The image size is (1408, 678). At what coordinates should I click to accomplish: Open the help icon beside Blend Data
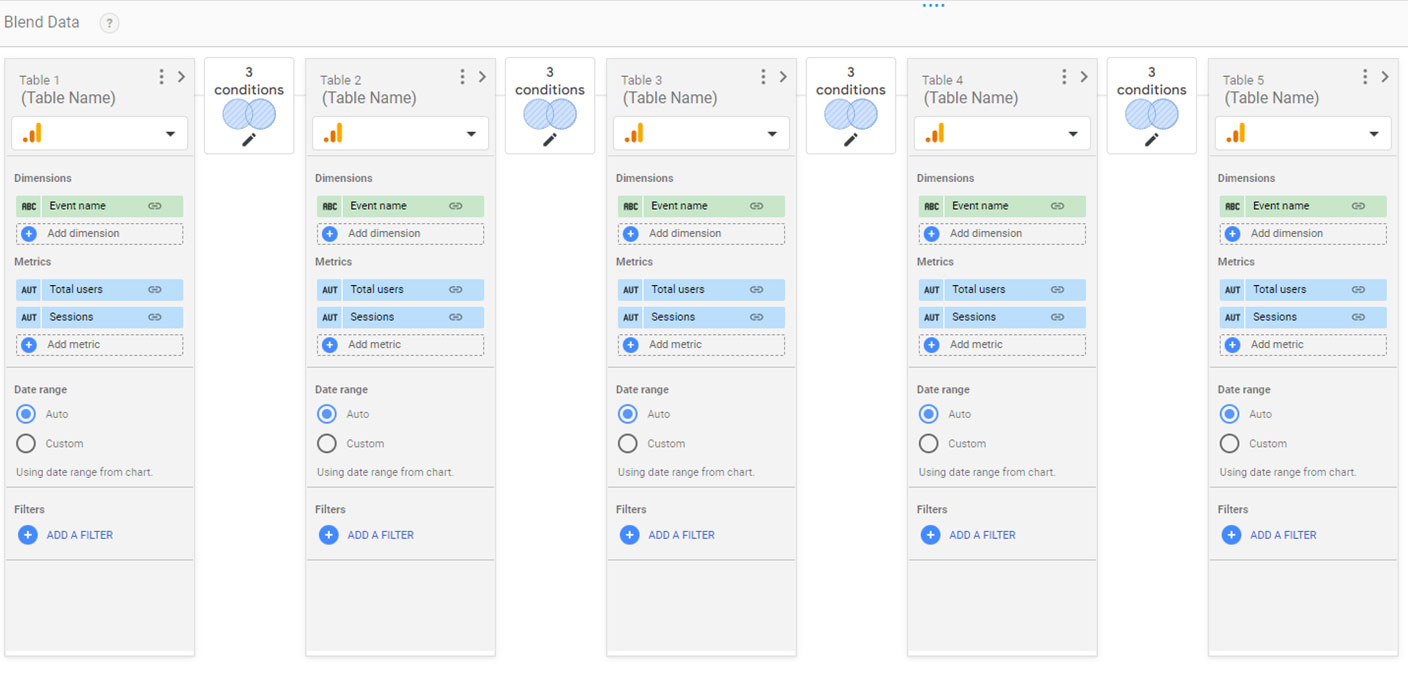coord(109,23)
